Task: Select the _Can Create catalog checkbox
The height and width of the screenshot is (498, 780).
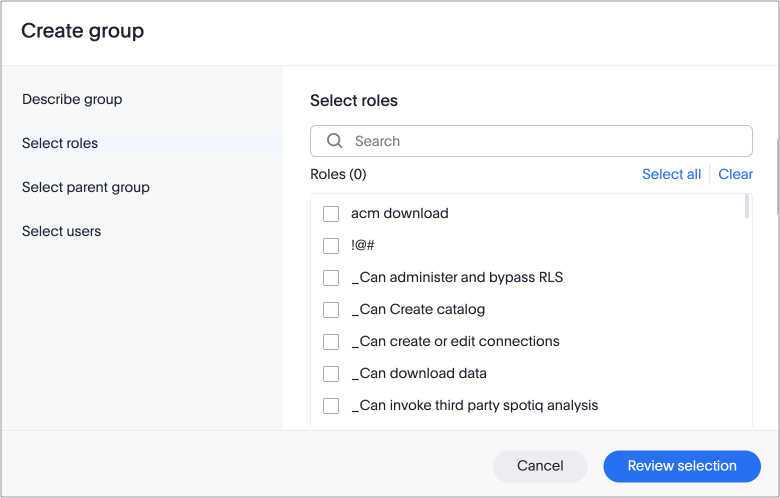Action: coord(331,310)
